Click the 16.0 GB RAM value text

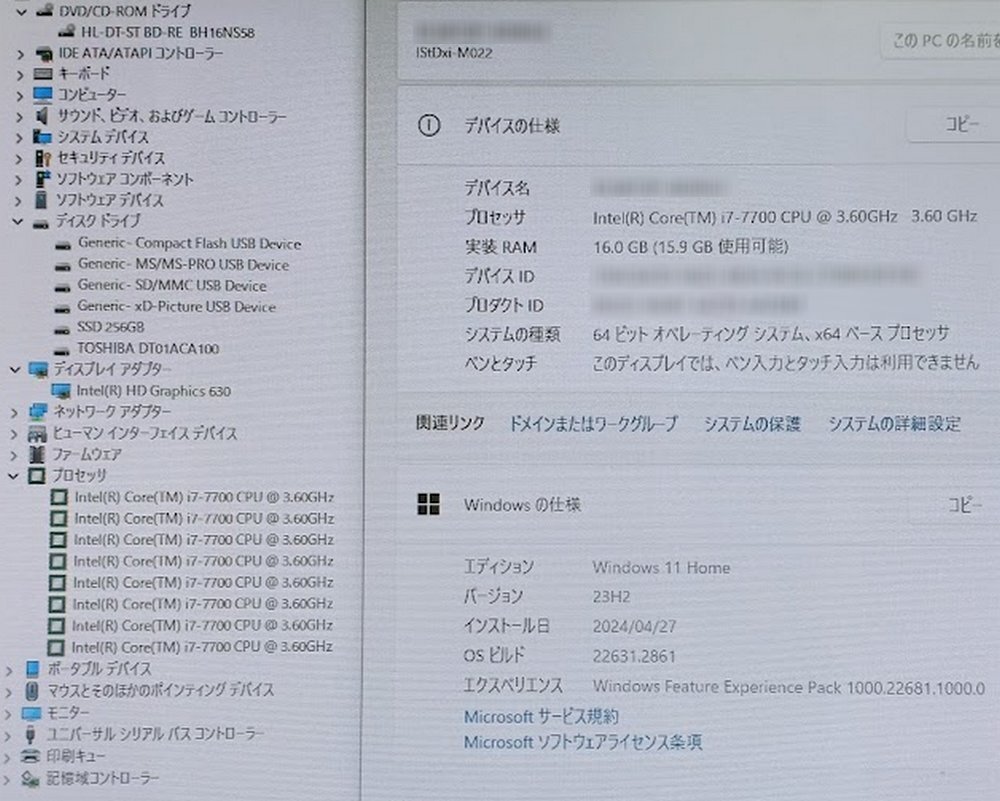691,247
